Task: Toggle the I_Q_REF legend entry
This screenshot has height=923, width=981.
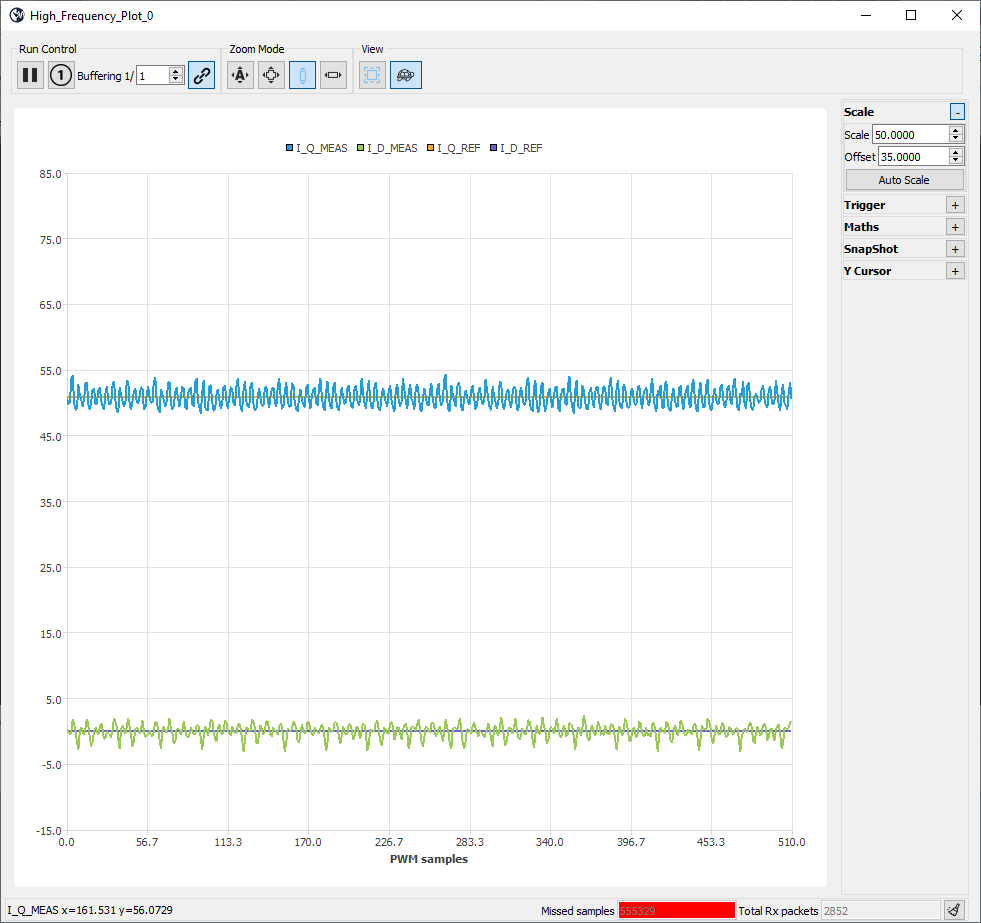Action: tap(454, 148)
